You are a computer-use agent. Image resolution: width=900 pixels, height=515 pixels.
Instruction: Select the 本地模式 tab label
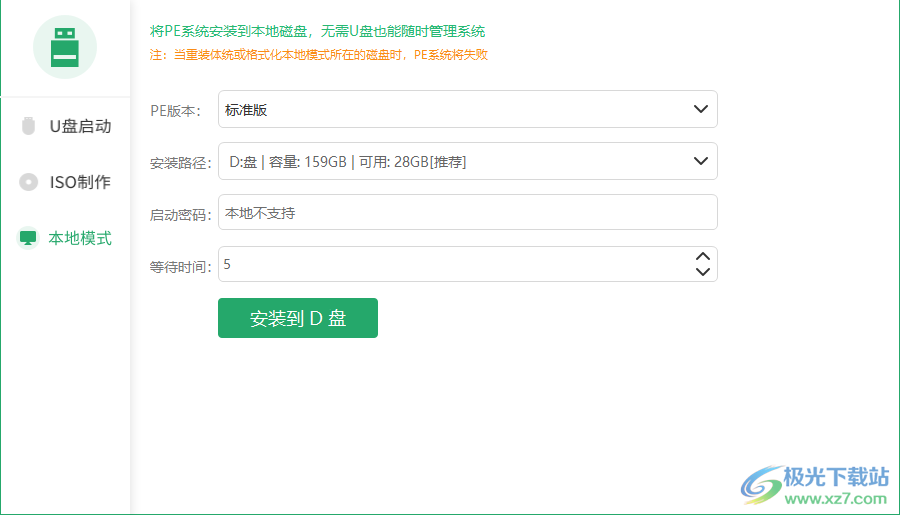[x=80, y=238]
